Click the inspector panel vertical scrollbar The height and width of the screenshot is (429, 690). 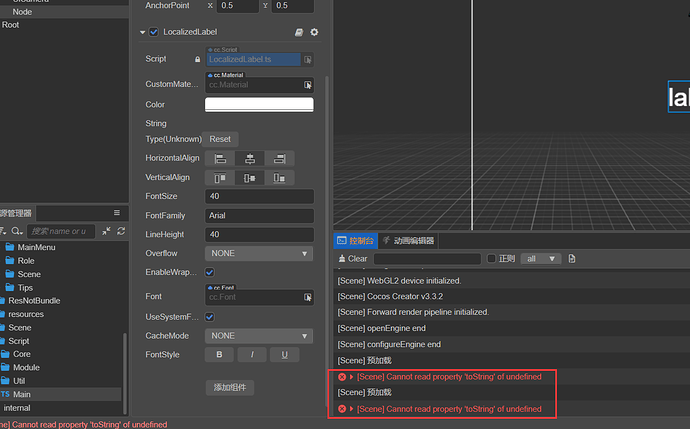click(327, 242)
